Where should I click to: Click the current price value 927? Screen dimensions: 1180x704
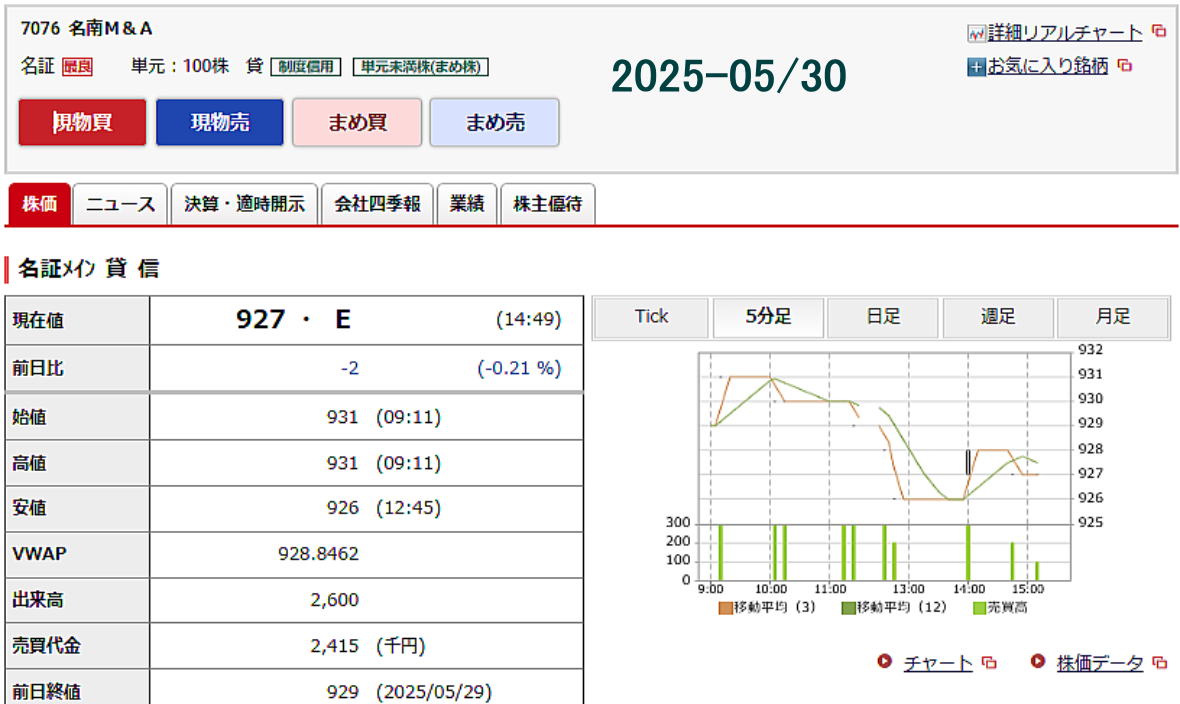(260, 319)
